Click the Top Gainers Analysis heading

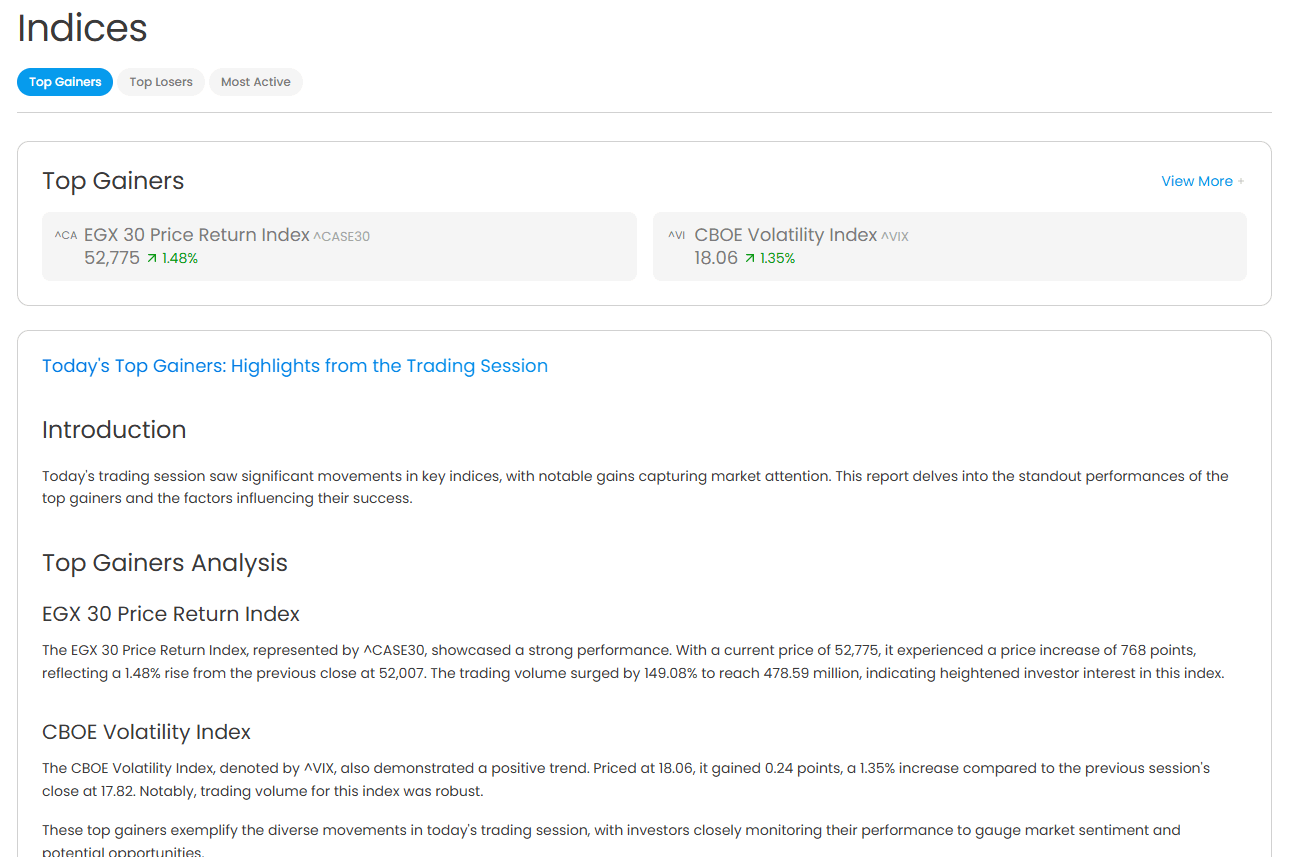165,563
